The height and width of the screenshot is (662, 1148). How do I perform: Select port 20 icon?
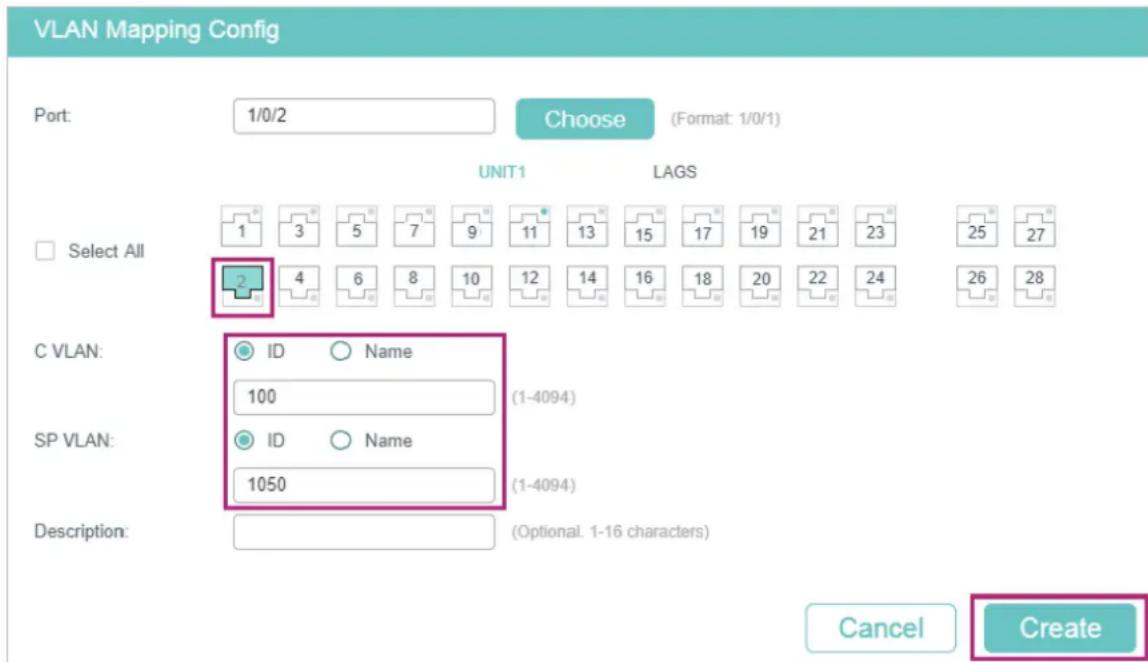click(x=760, y=285)
